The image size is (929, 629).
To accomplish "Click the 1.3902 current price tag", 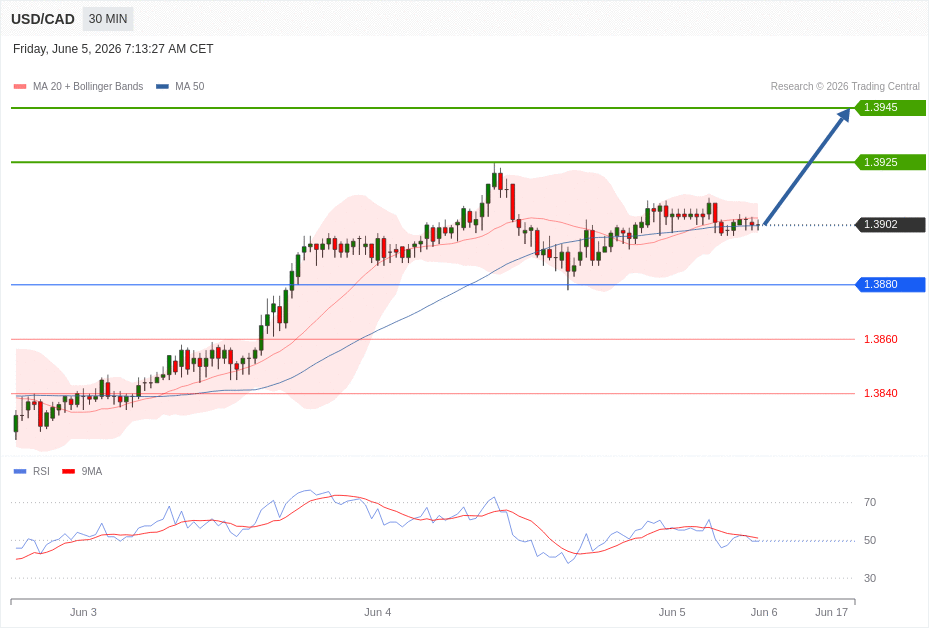I will tap(890, 224).
